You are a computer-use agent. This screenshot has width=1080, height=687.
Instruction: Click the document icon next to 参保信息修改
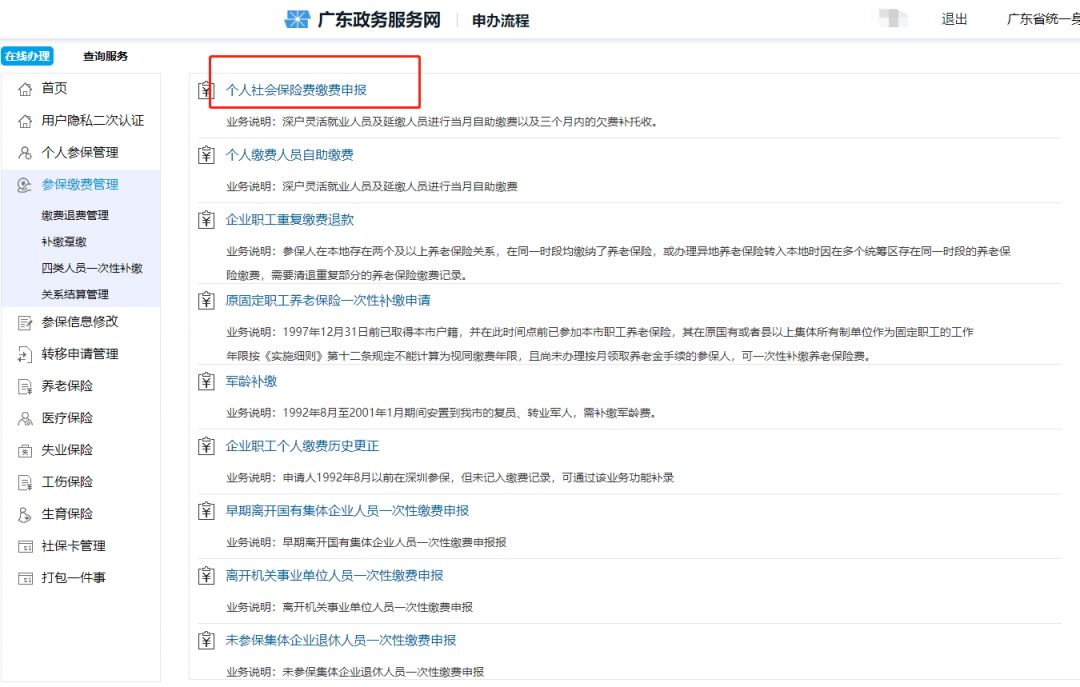tap(24, 322)
